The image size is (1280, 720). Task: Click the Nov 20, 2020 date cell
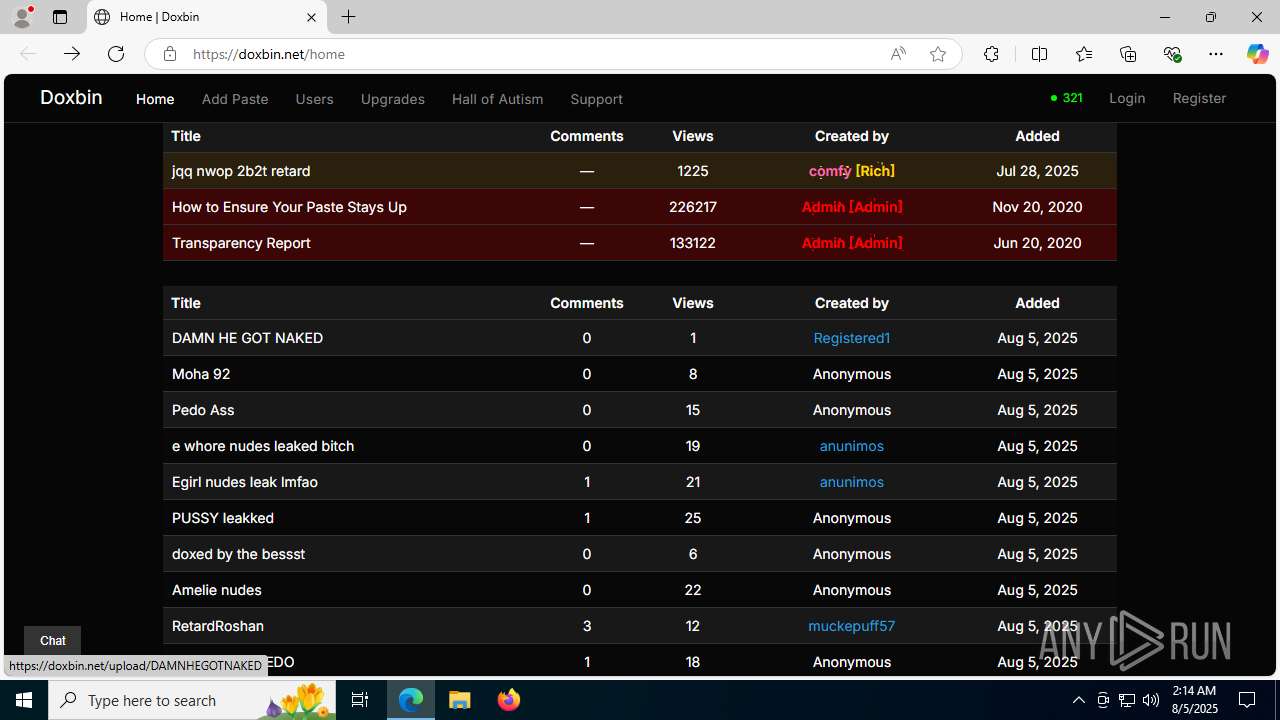[x=1037, y=207]
